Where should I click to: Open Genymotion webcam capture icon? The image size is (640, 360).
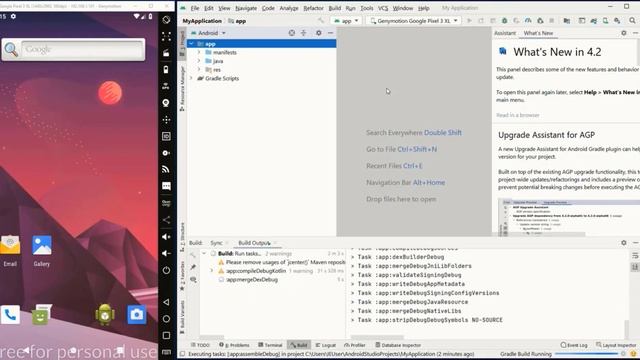click(166, 103)
